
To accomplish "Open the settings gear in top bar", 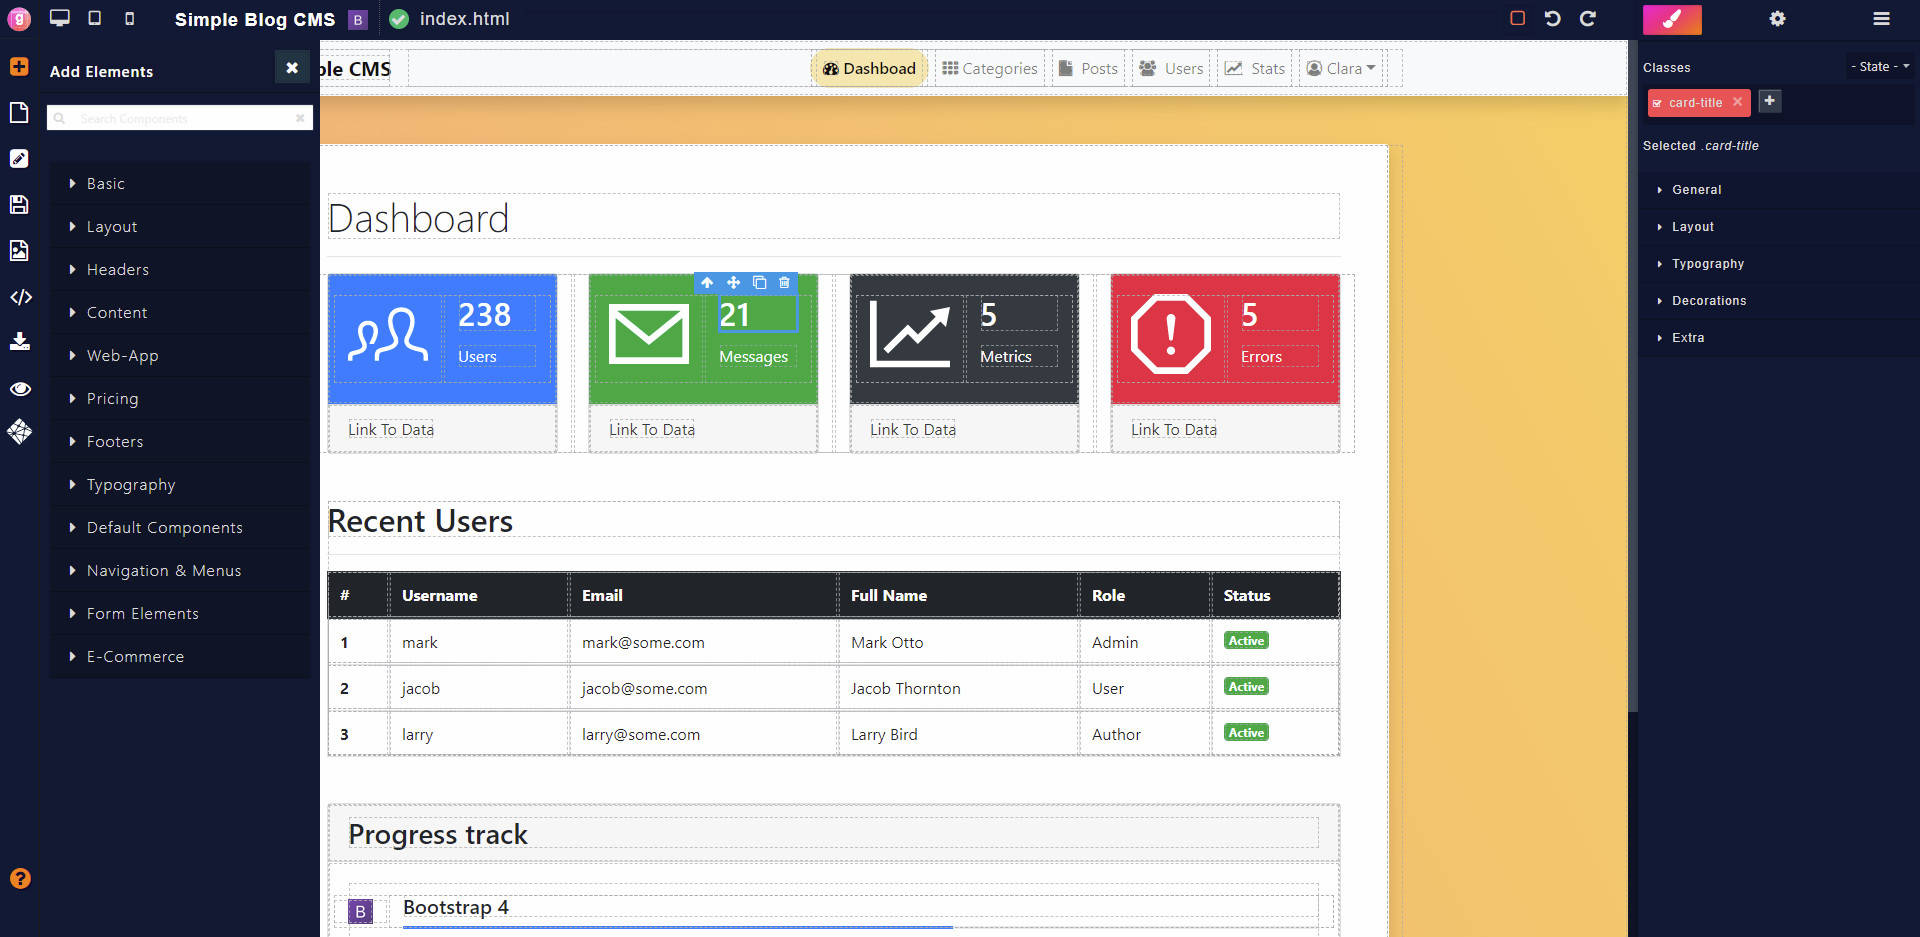I will point(1779,19).
